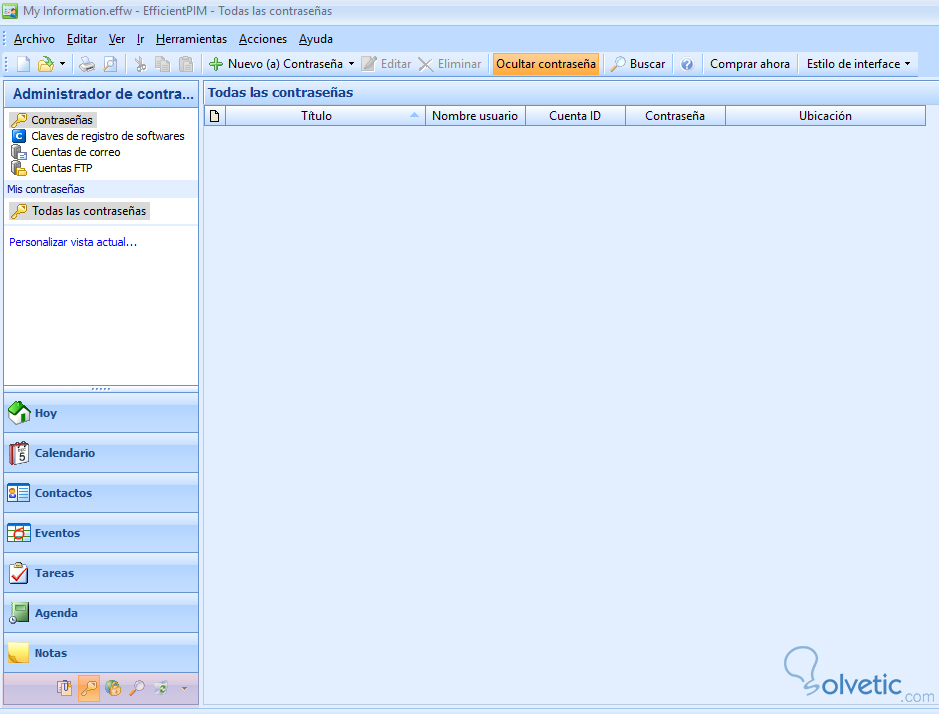Click the copy icon in toolbar
The height and width of the screenshot is (714, 939).
(163, 64)
